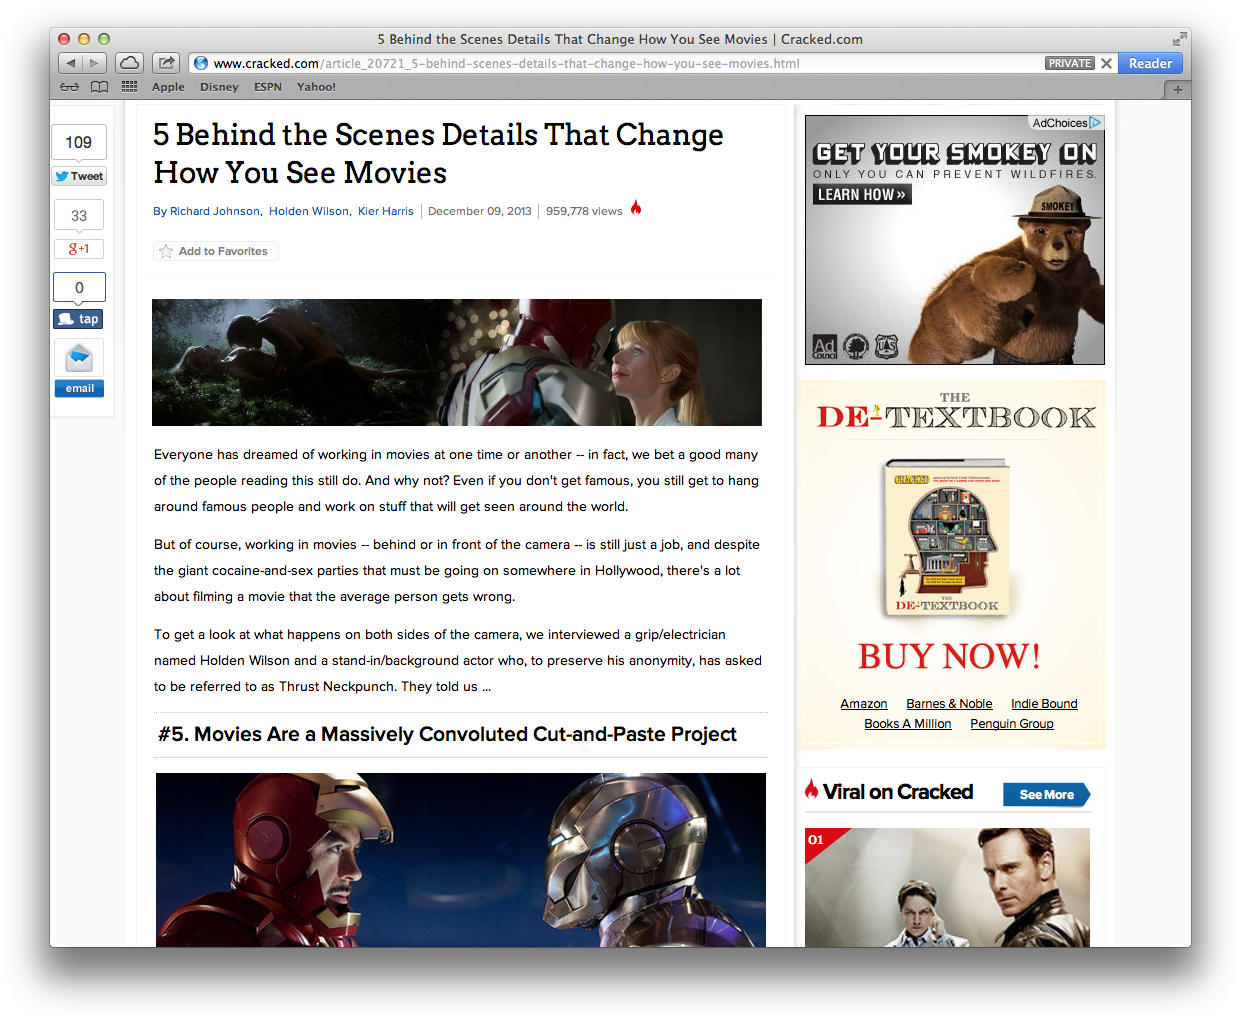Click the PRIVATE browsing badge
The width and height of the screenshot is (1240, 1018).
coord(1070,63)
